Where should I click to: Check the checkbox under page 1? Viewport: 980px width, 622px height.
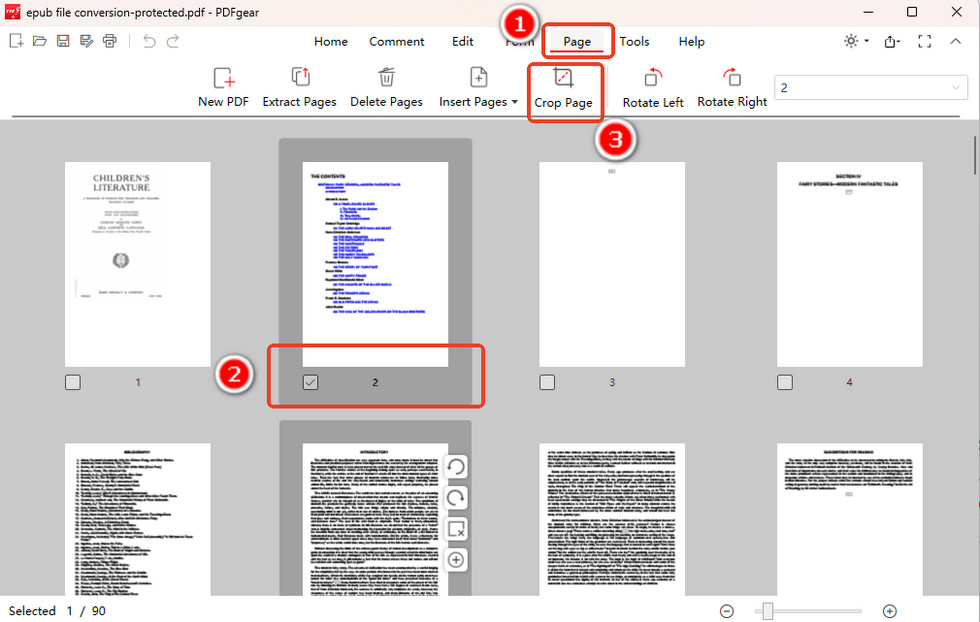(x=73, y=381)
